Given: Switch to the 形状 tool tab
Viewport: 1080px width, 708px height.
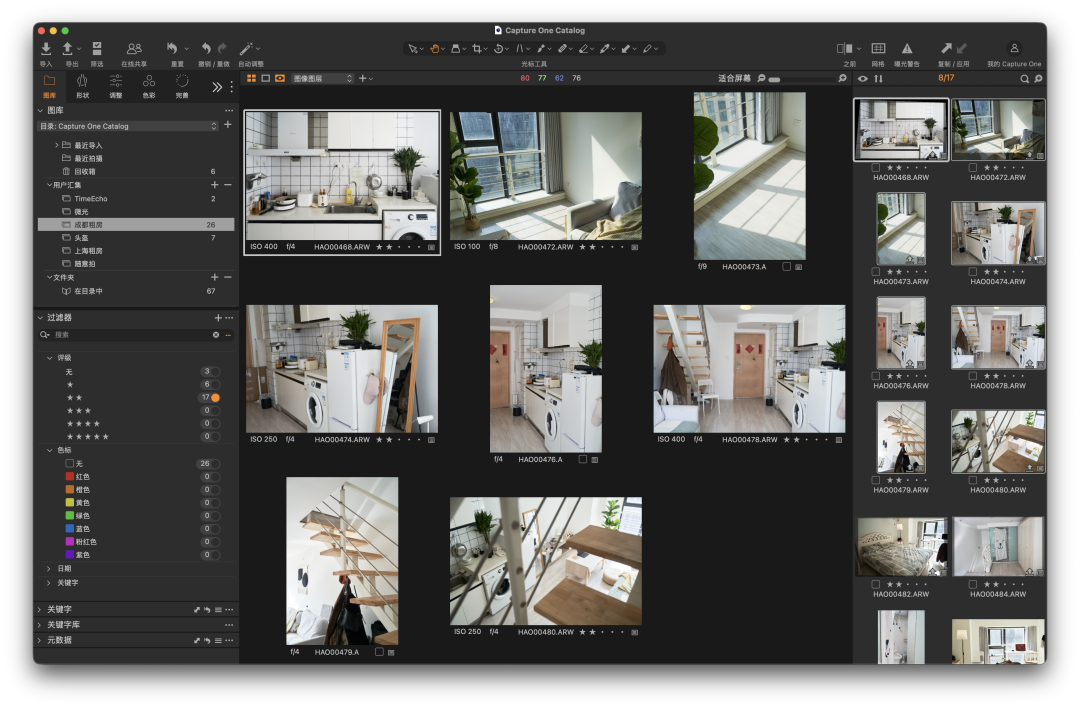Looking at the screenshot, I should click(83, 86).
